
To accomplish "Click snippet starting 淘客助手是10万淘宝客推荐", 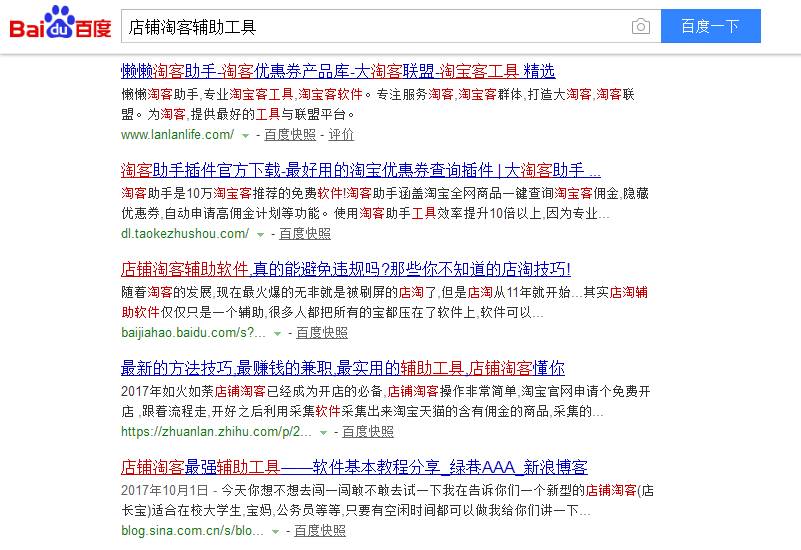I will [385, 203].
